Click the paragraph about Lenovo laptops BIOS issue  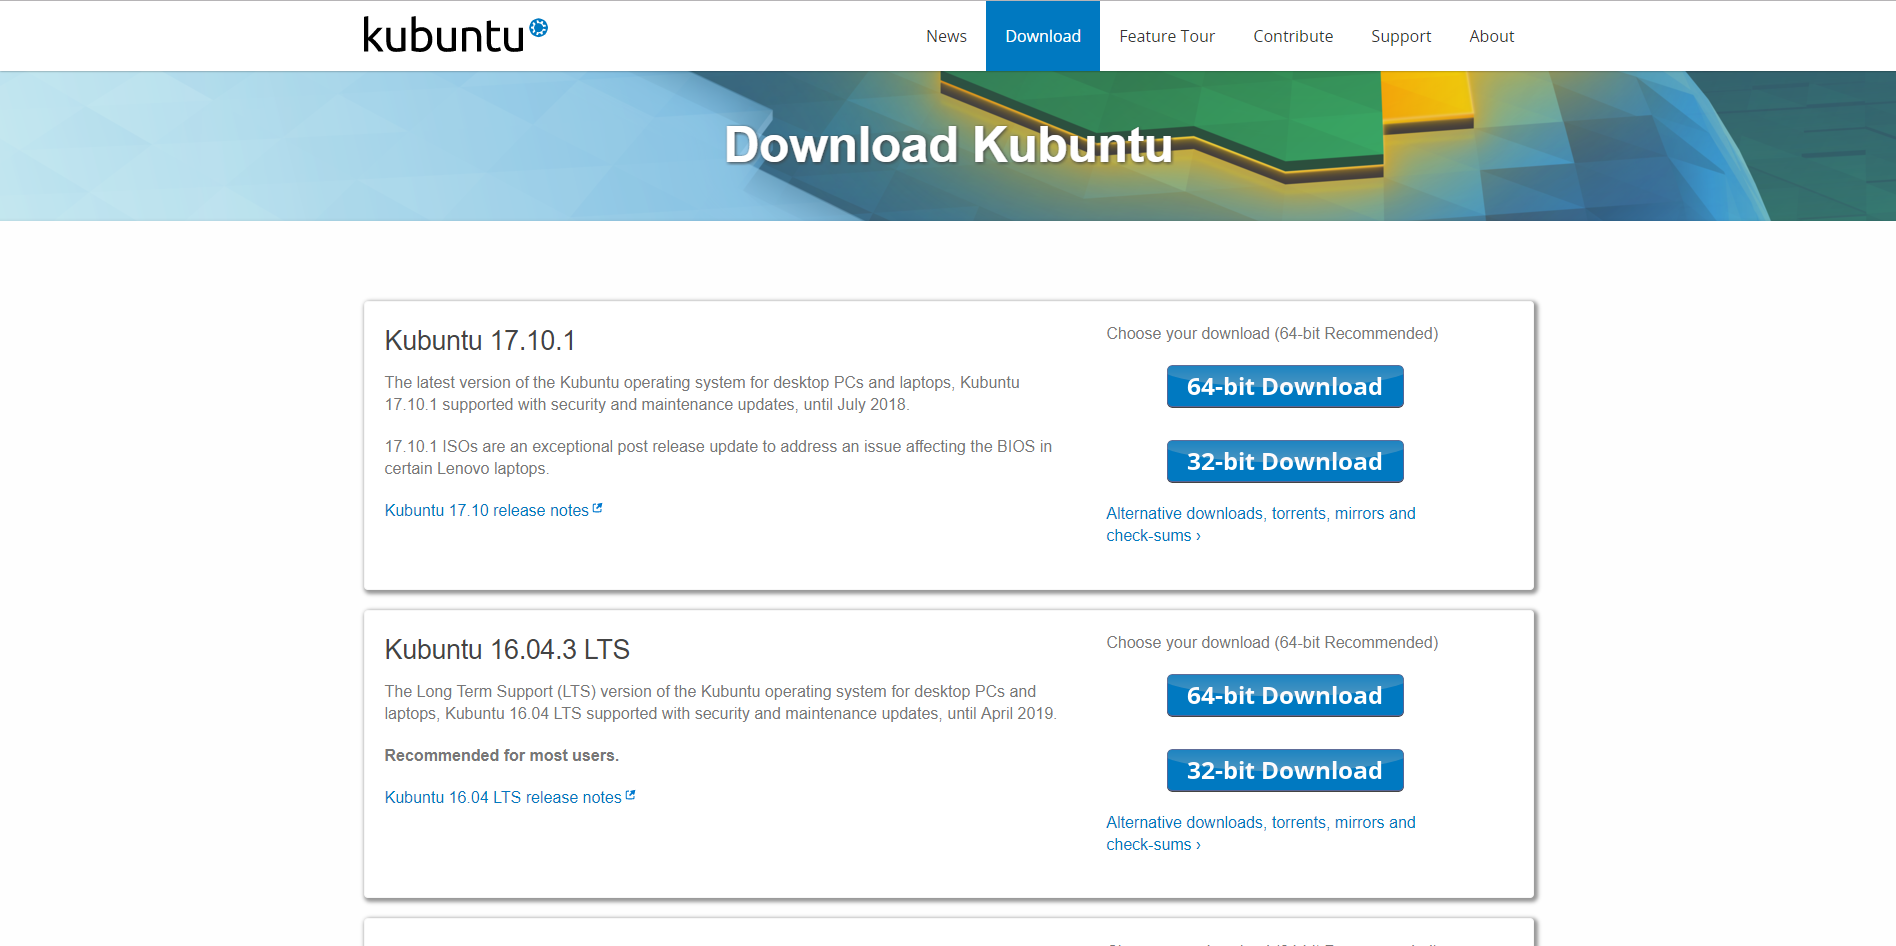[x=718, y=457]
